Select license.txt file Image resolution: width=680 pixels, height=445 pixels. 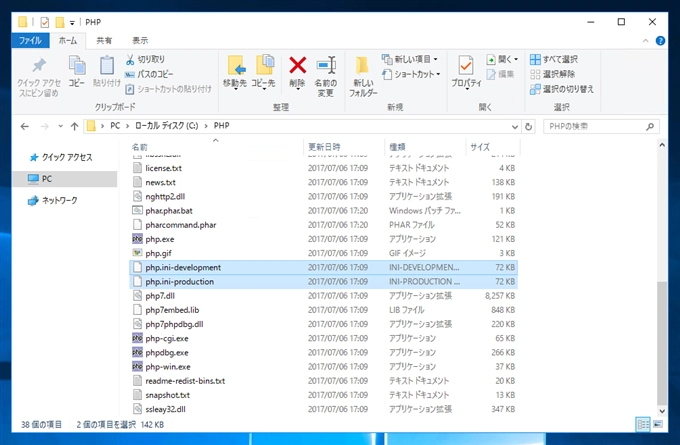pos(323,168)
